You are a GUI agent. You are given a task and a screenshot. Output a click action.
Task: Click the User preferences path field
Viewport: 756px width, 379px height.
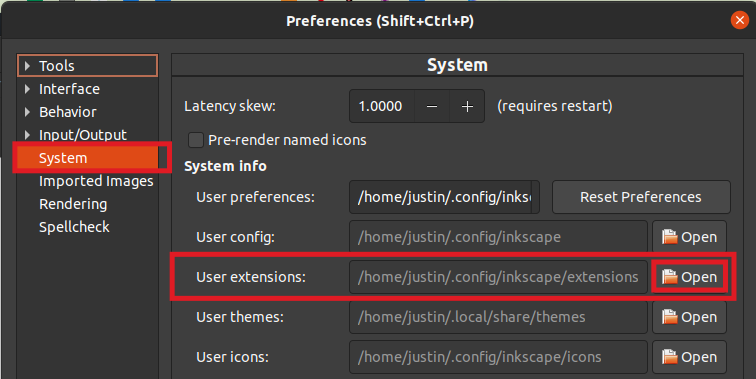coord(444,197)
